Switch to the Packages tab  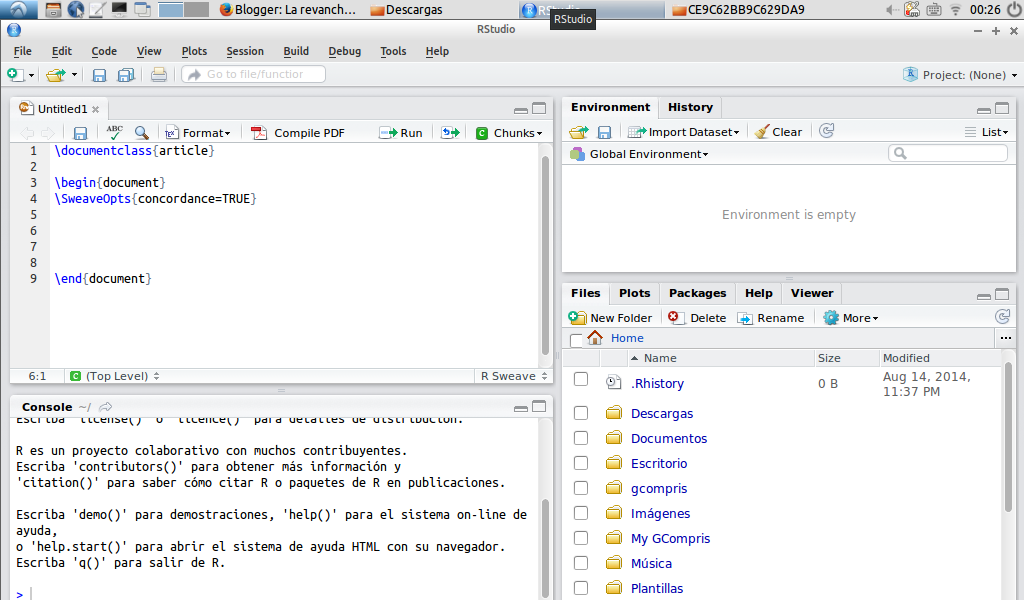[x=697, y=293]
